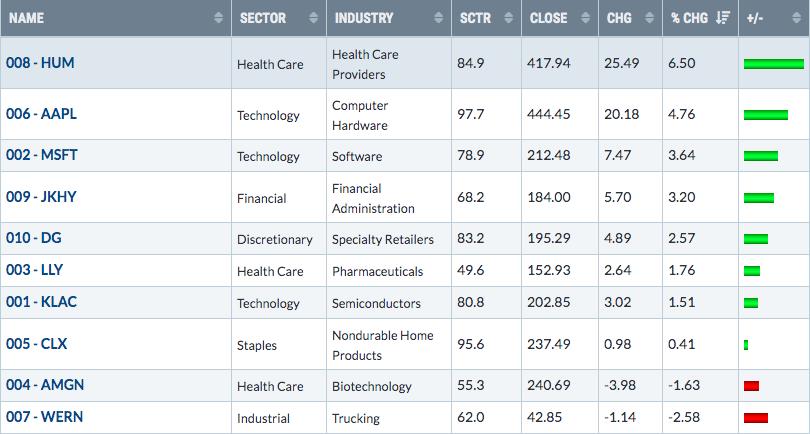Click the CHG column sort arrows
This screenshot has width=810, height=434.
tap(649, 18)
